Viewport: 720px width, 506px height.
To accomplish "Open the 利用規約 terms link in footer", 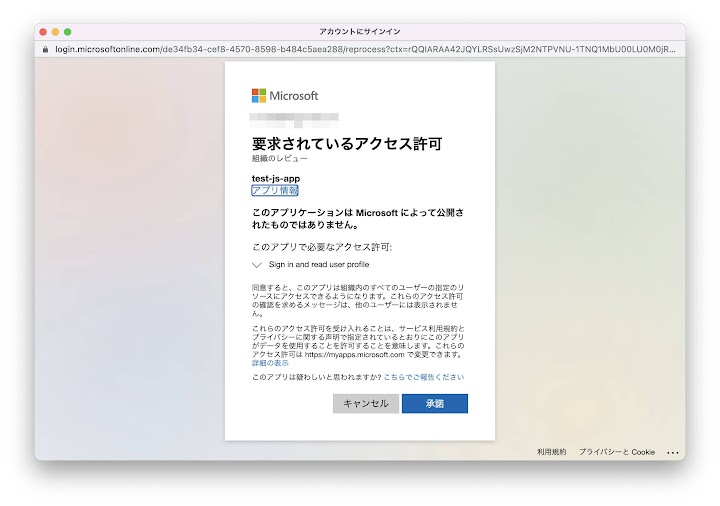I will pyautogui.click(x=551, y=452).
